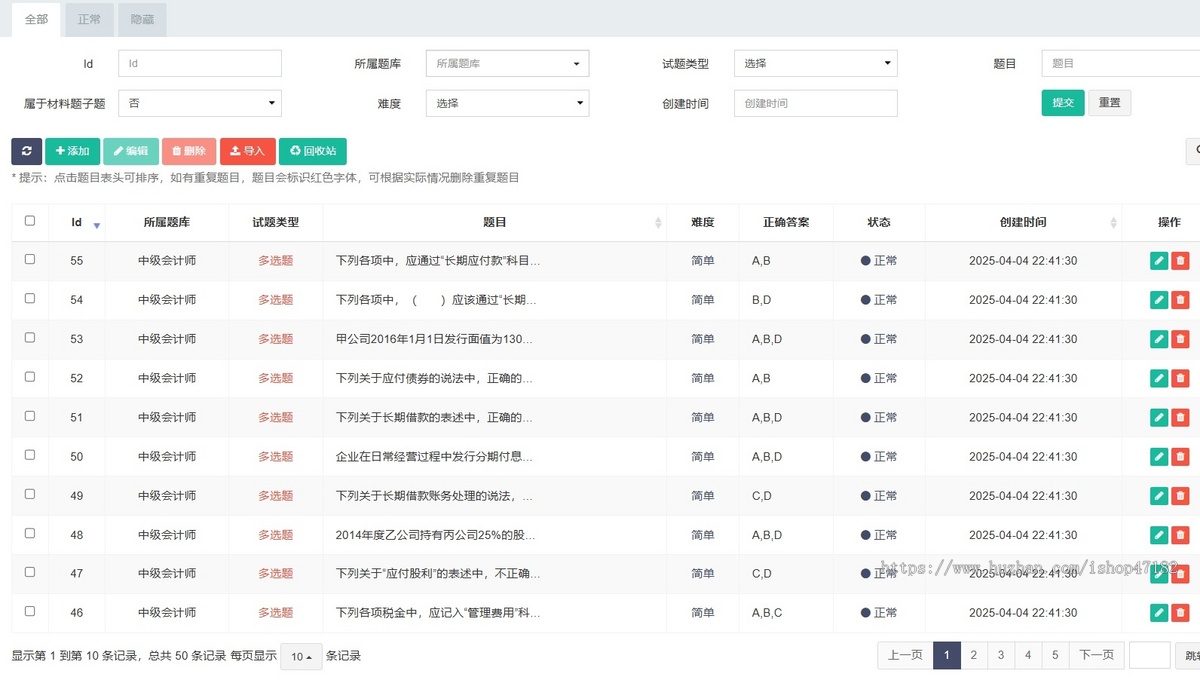Viewport: 1200px width, 680px height.
Task: Open the 所属题库 dropdown
Action: pos(507,63)
